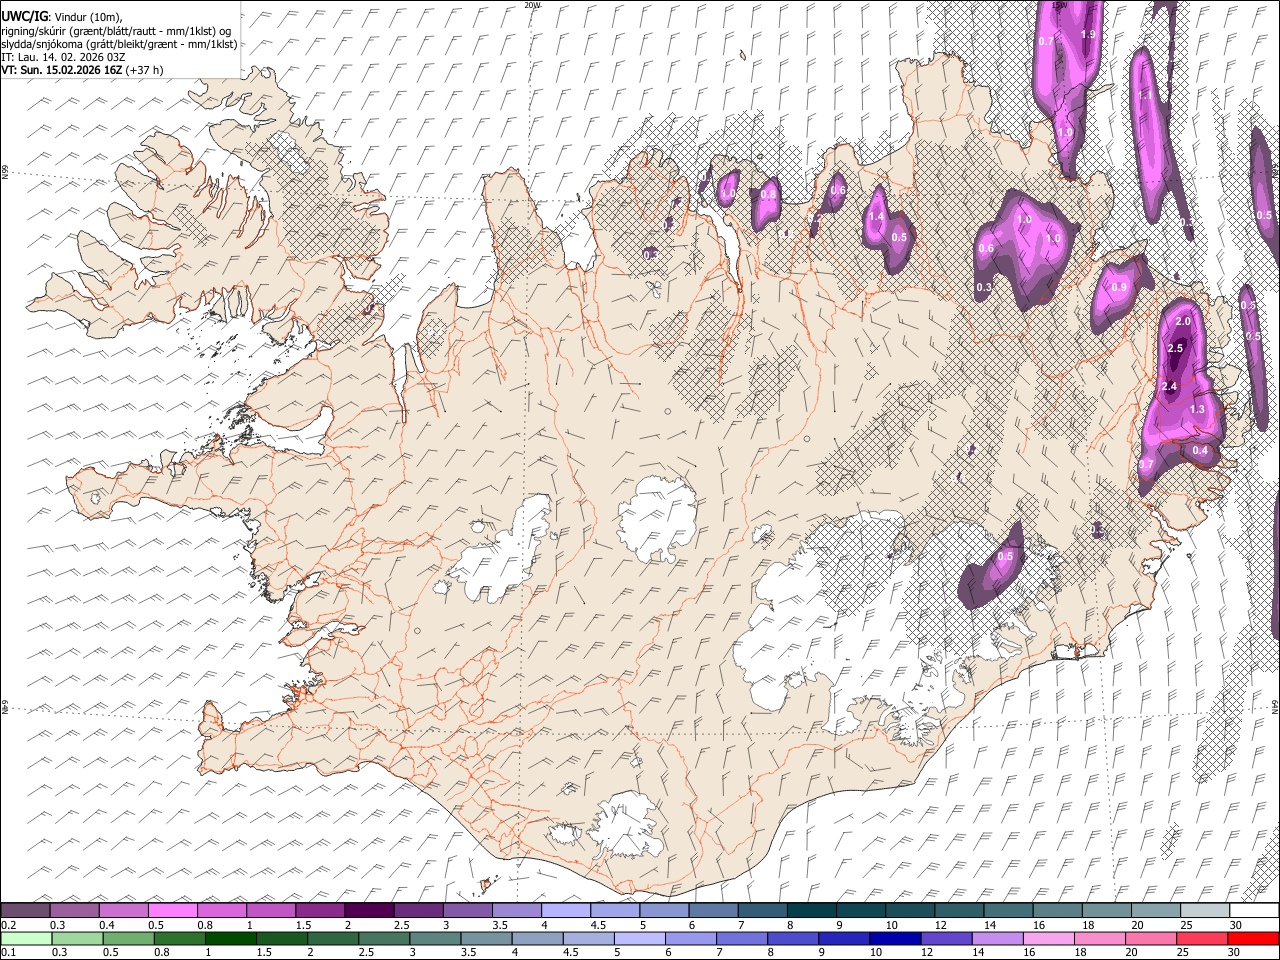
Task: Pick the light purple 14–16 rain legend swatch
Action: [997, 938]
